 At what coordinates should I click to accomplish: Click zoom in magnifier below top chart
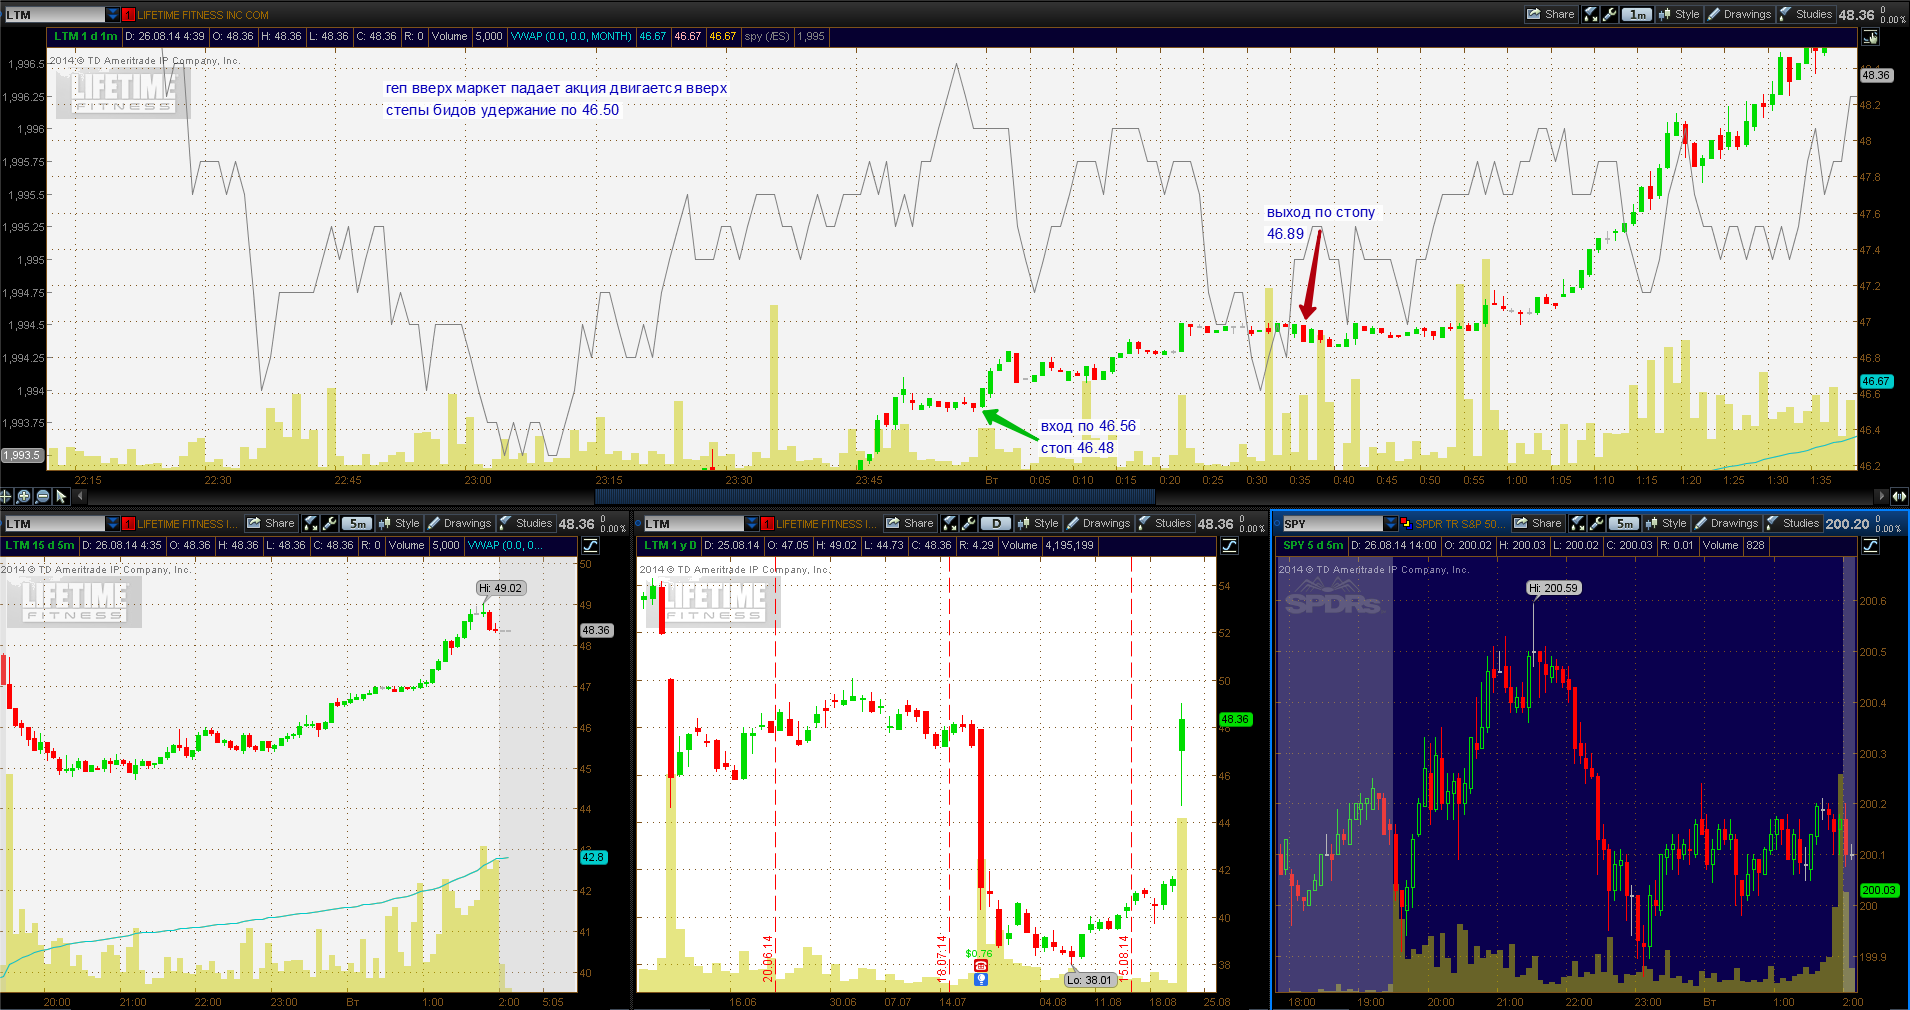point(24,496)
